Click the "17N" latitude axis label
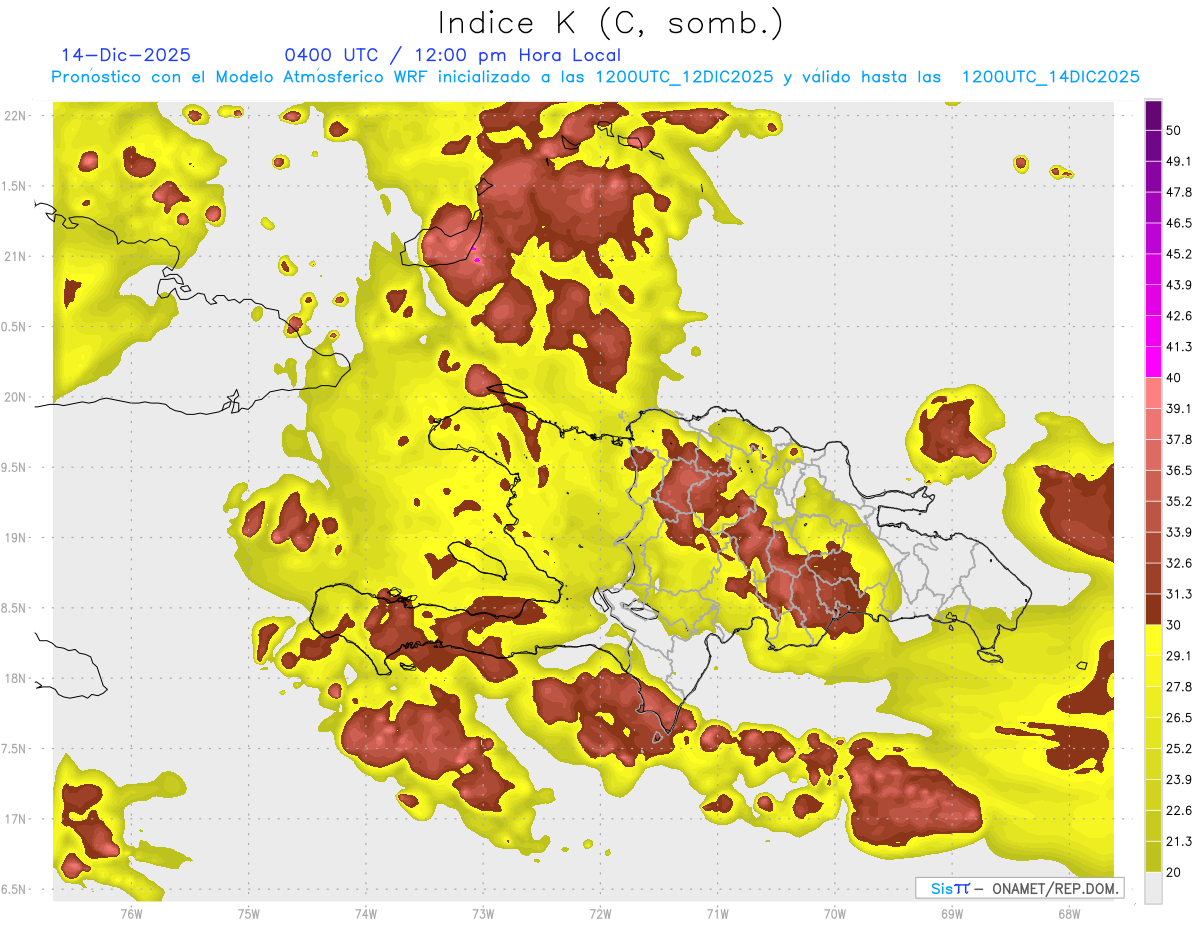1200x927 pixels. tap(15, 819)
